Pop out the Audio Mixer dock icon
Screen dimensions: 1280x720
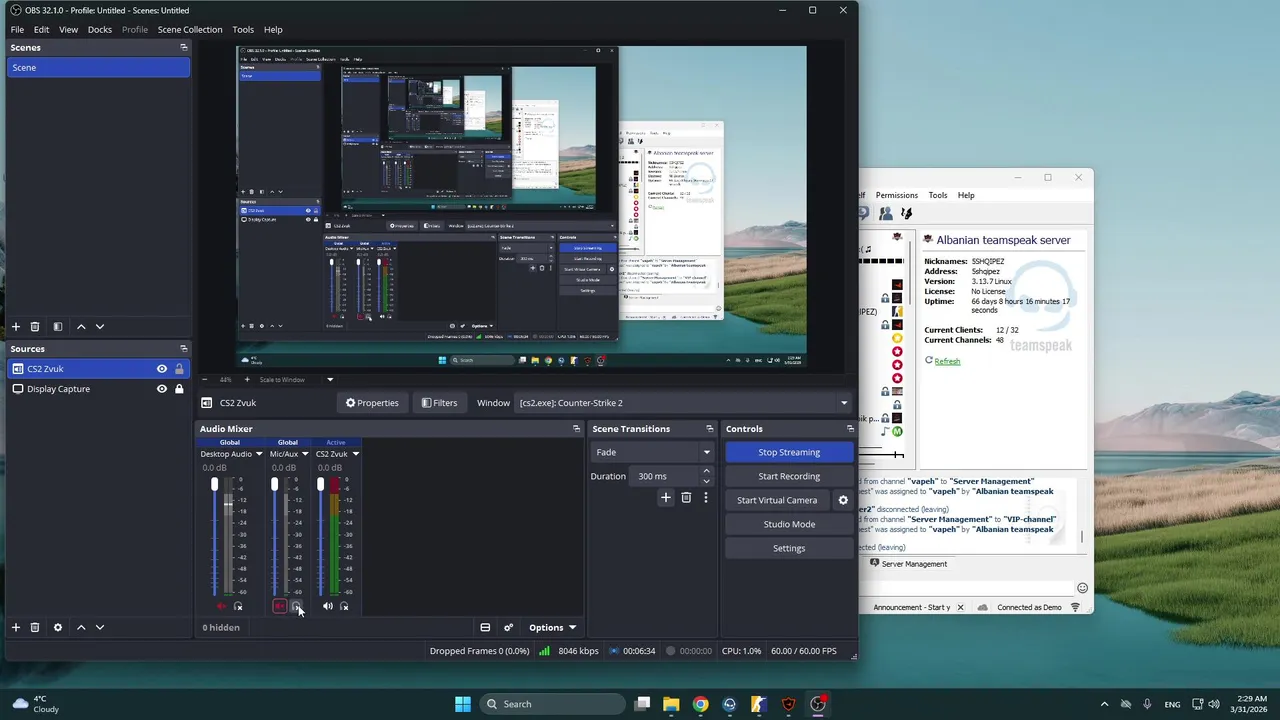tap(576, 429)
